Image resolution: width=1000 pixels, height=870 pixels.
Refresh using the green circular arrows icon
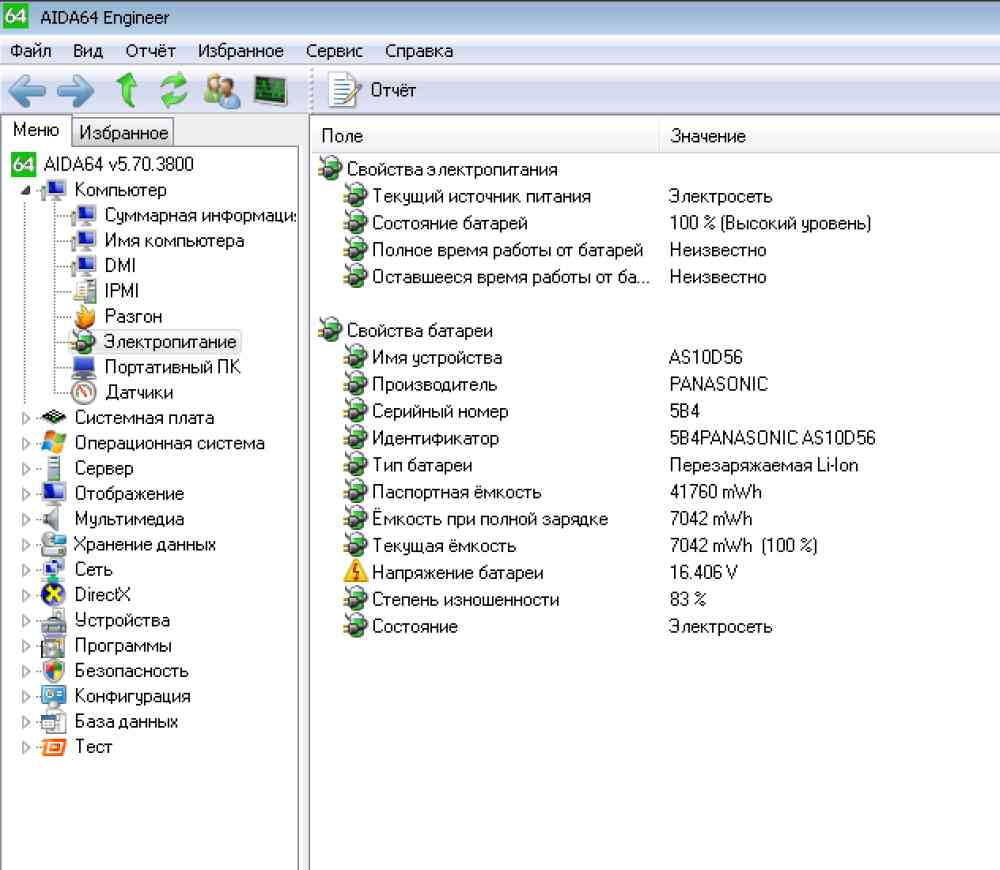[173, 89]
